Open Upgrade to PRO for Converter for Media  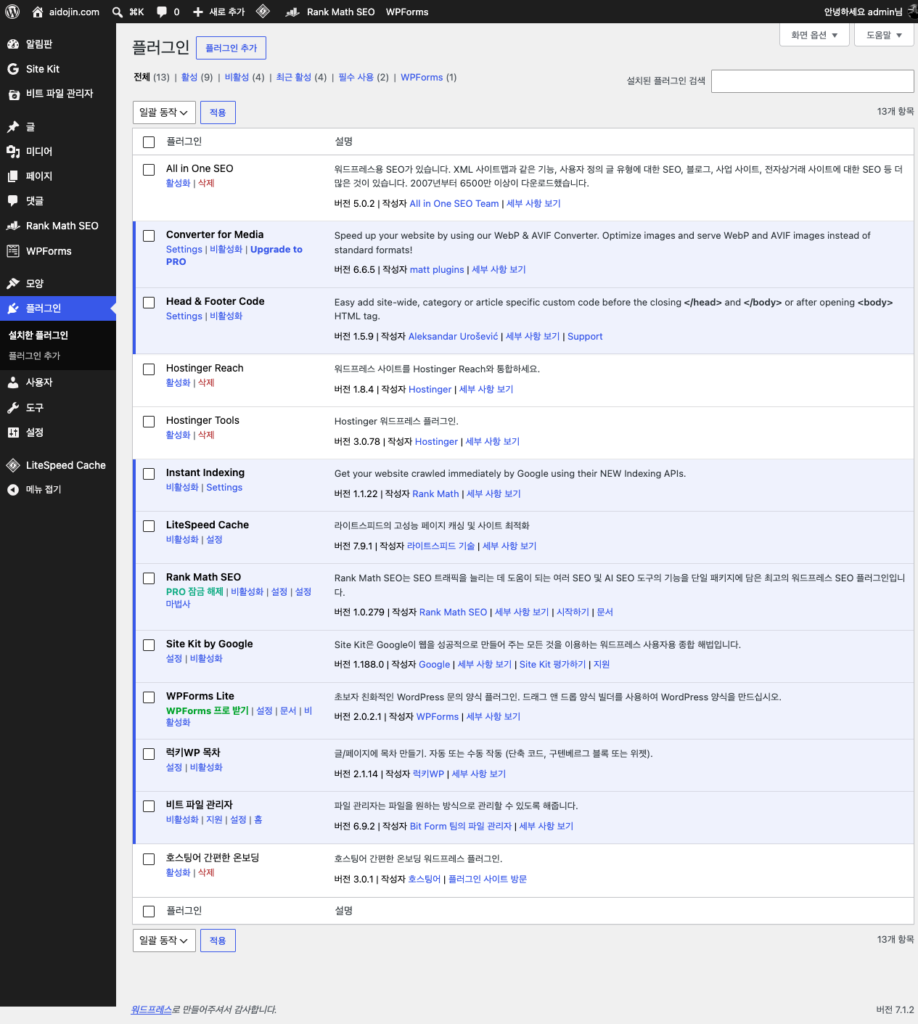click(234, 255)
